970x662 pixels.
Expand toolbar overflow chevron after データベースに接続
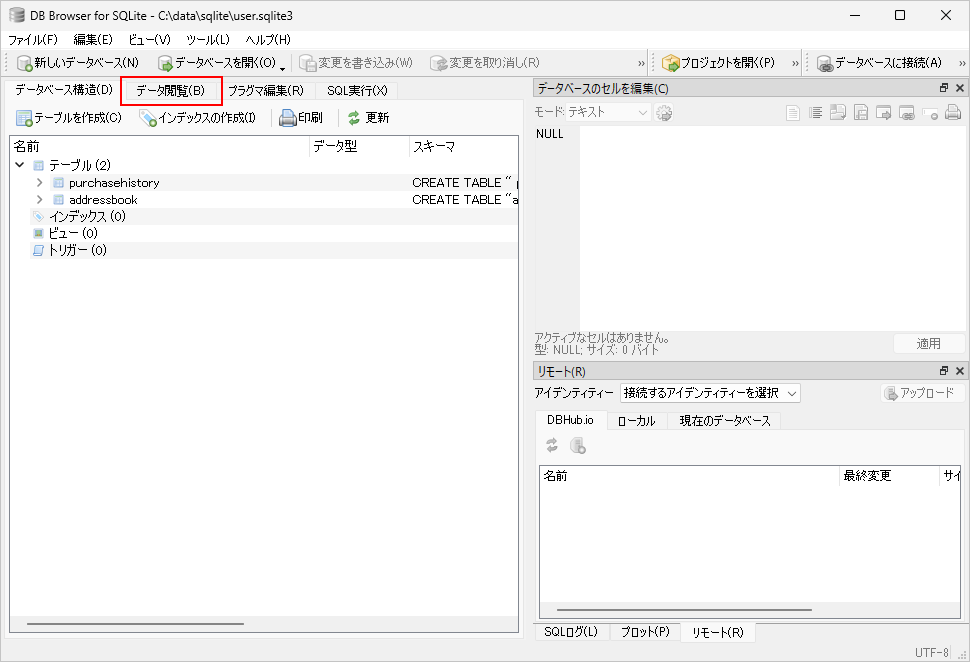[962, 63]
